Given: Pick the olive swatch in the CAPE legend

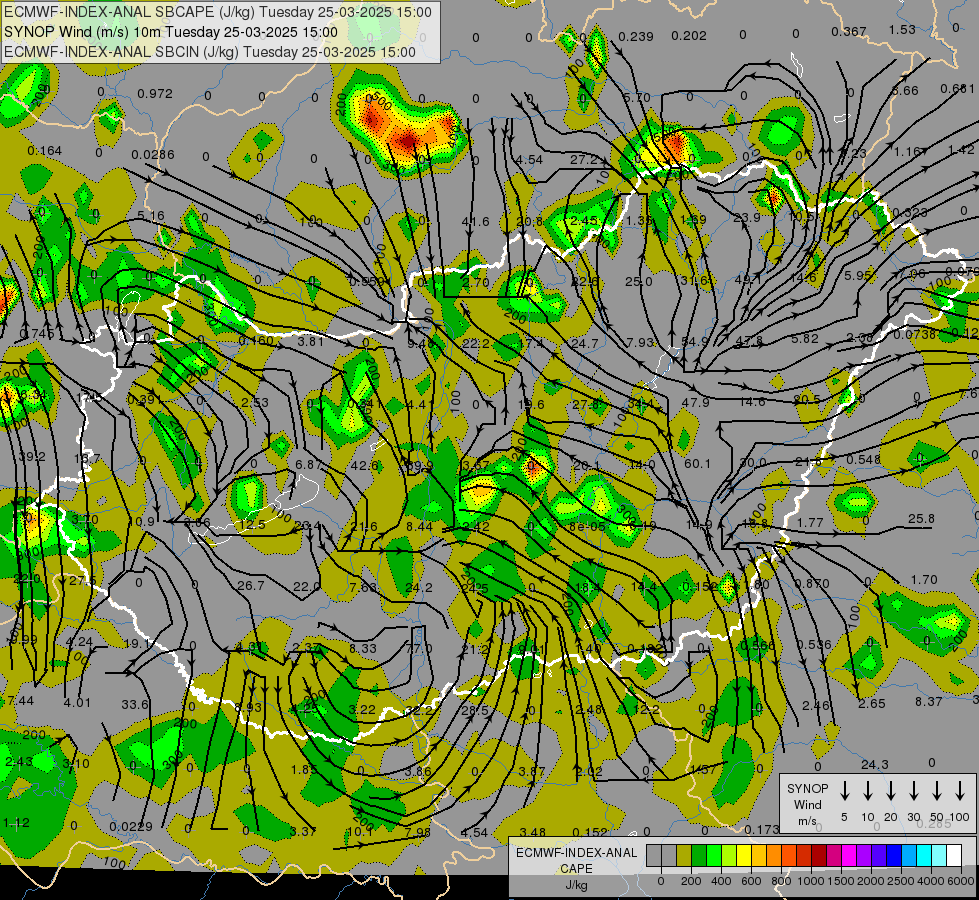Looking at the screenshot, I should 684,855.
